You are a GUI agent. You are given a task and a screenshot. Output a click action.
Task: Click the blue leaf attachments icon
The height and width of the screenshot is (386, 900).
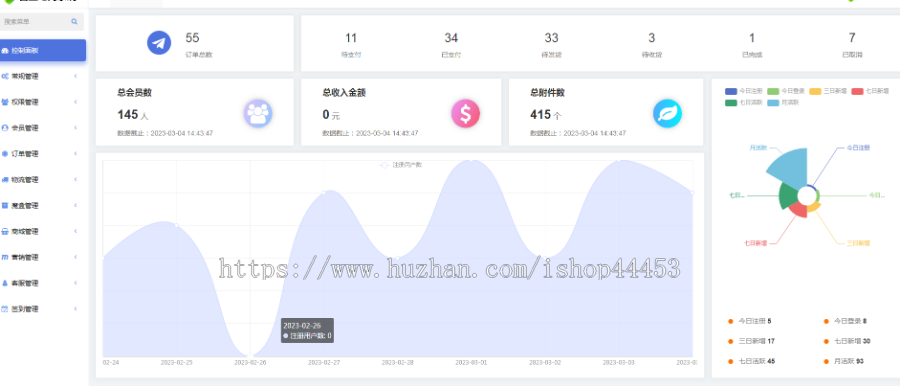point(668,114)
